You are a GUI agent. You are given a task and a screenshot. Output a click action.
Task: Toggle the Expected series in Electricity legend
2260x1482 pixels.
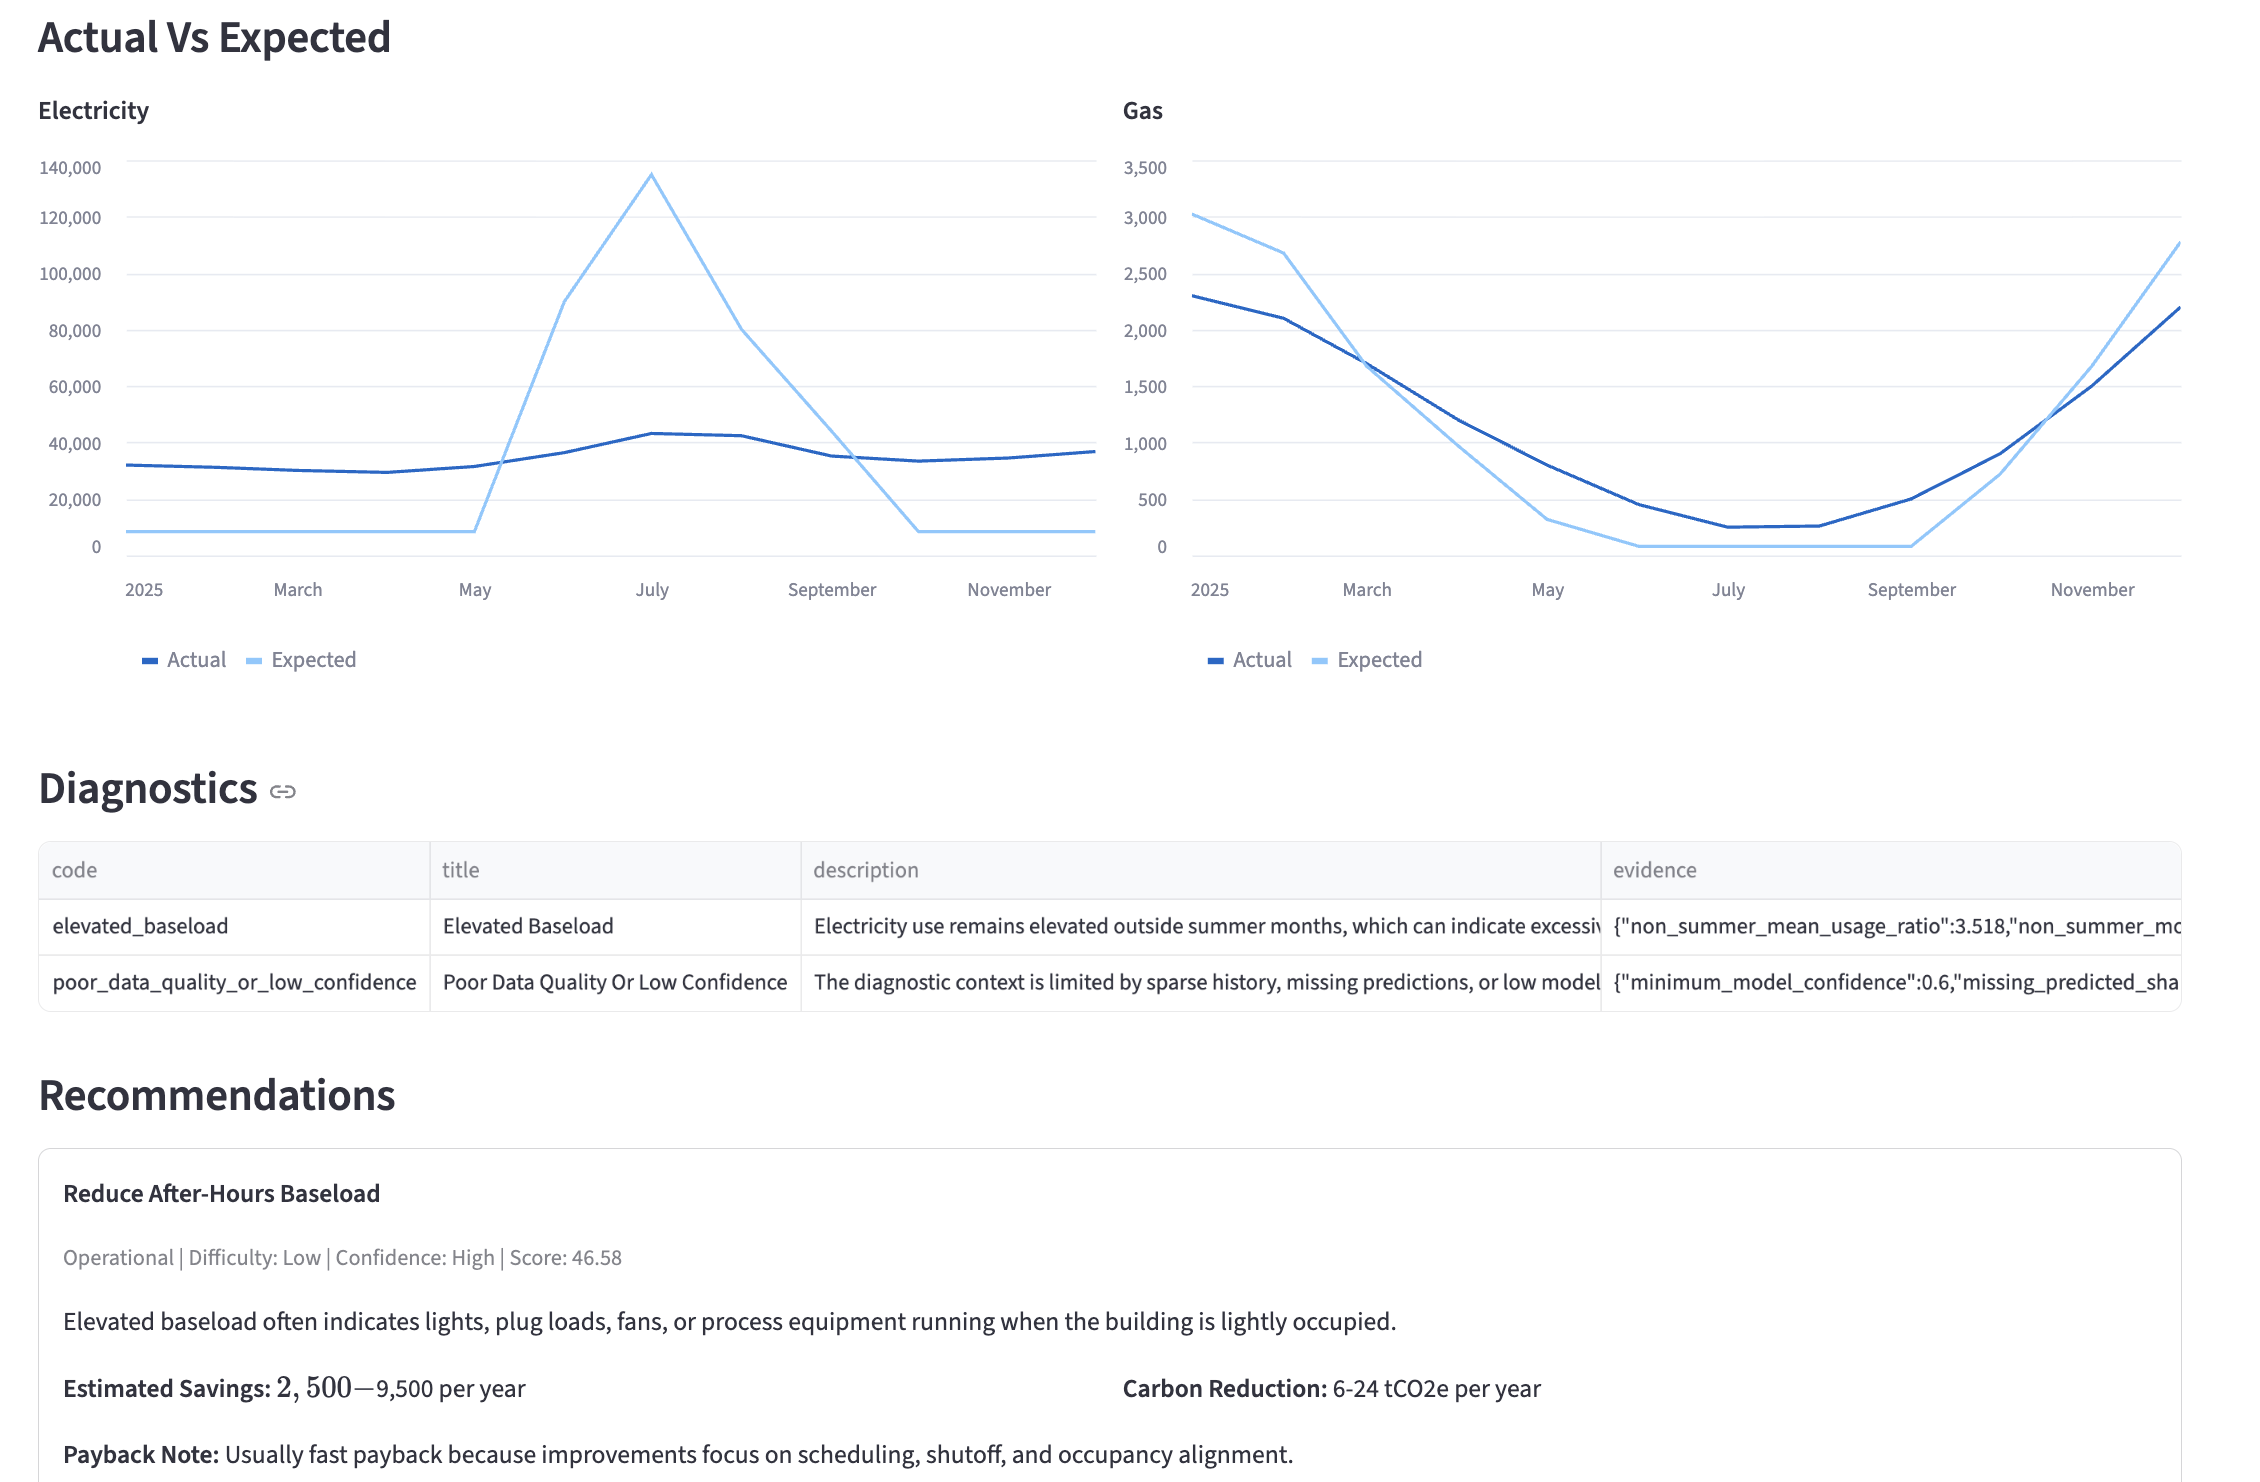click(x=313, y=660)
